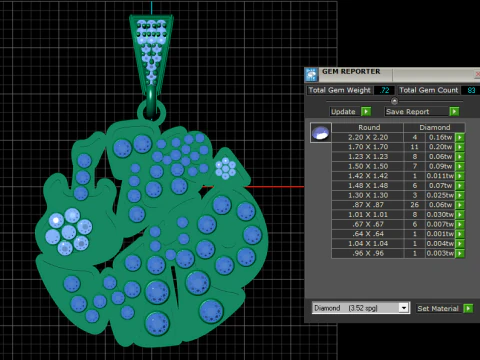Click the Total Gem Count label

429,90
